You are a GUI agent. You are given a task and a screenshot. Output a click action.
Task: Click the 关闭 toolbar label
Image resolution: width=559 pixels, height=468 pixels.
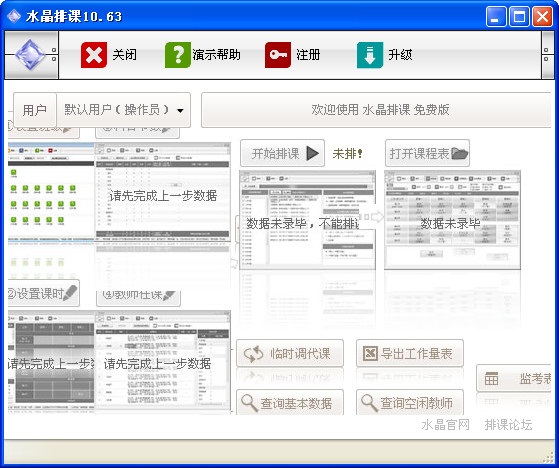click(124, 55)
